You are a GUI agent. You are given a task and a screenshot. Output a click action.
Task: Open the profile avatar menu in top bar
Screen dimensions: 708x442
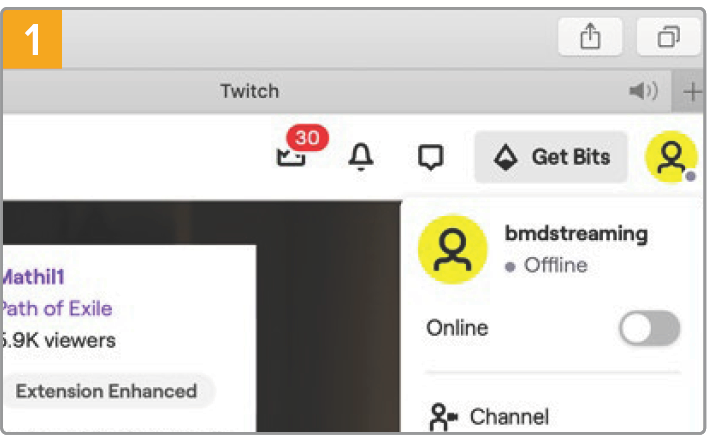tap(671, 157)
